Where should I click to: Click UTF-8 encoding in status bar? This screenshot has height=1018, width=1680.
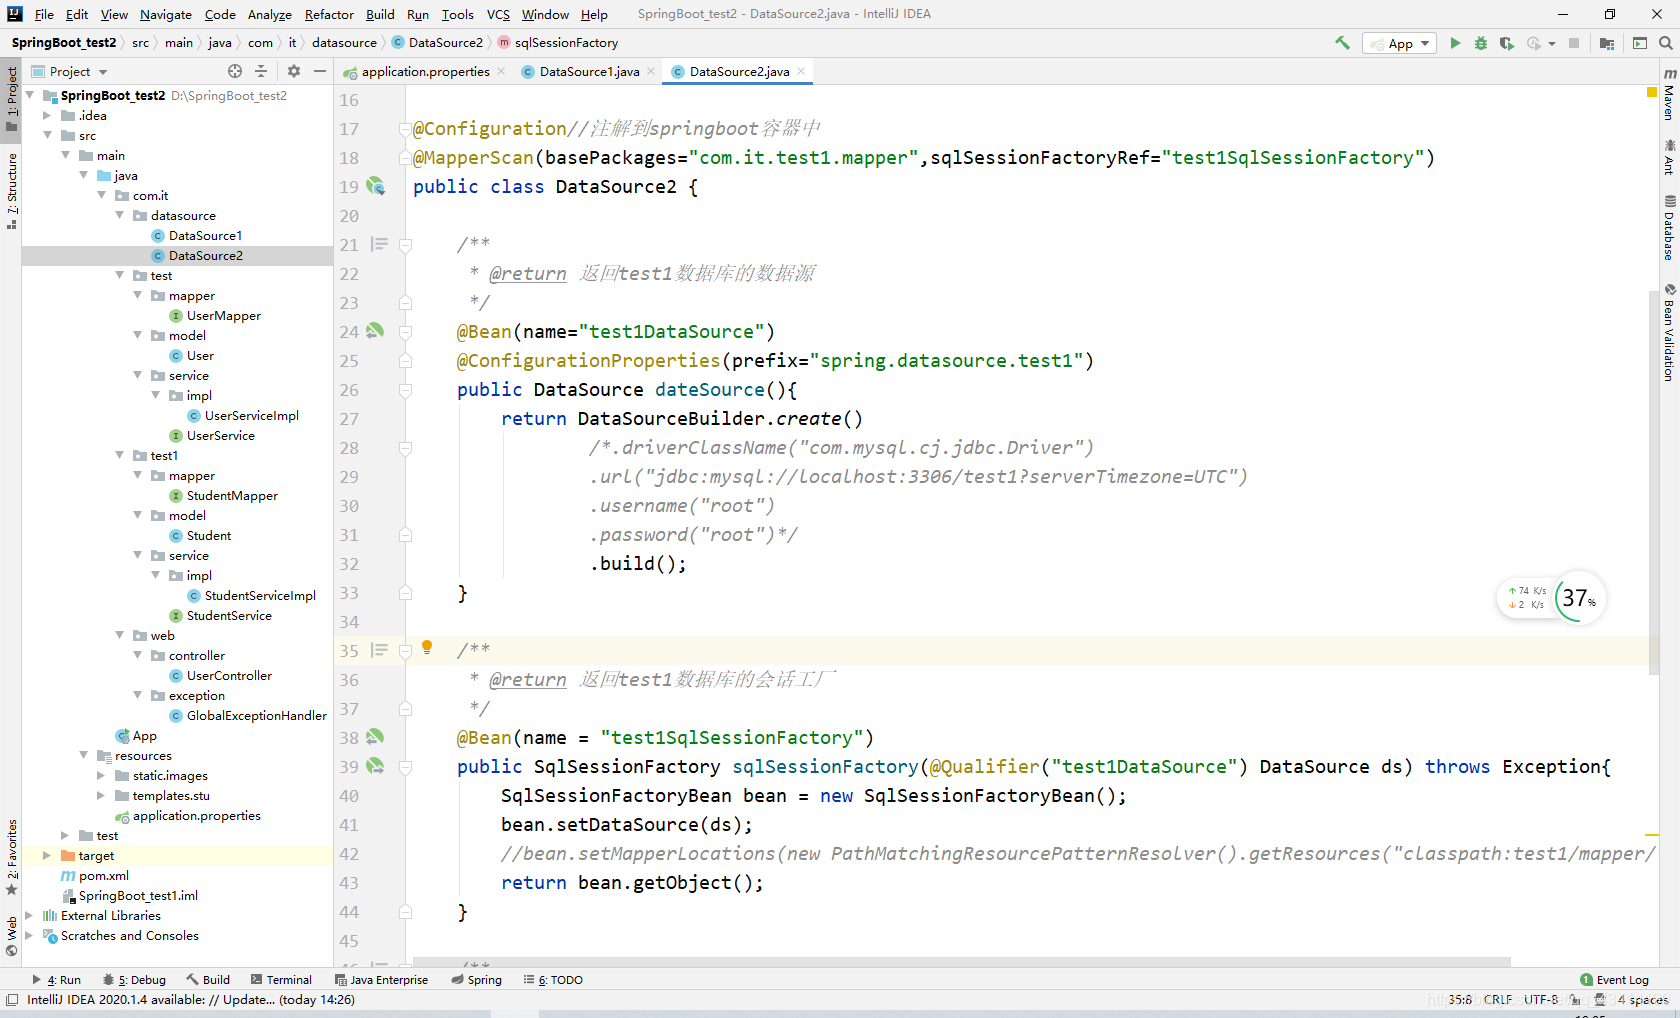(1541, 1000)
